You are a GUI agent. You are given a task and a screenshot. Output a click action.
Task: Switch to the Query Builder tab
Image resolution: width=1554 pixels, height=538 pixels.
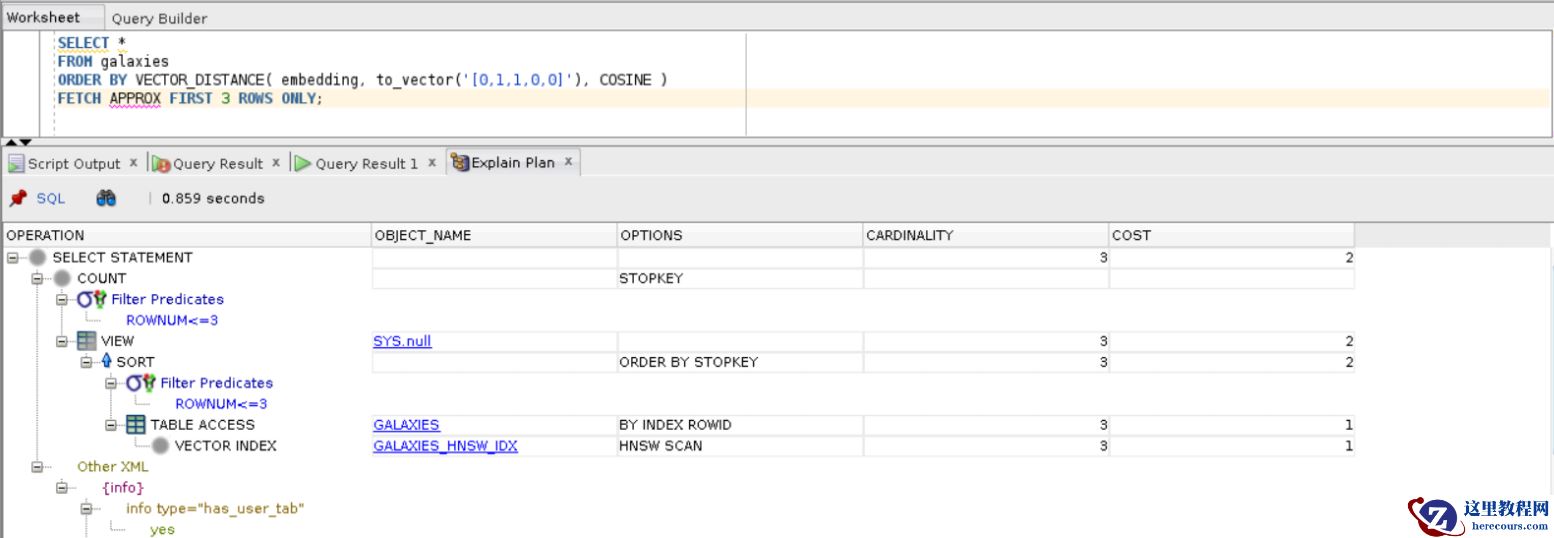pos(159,18)
